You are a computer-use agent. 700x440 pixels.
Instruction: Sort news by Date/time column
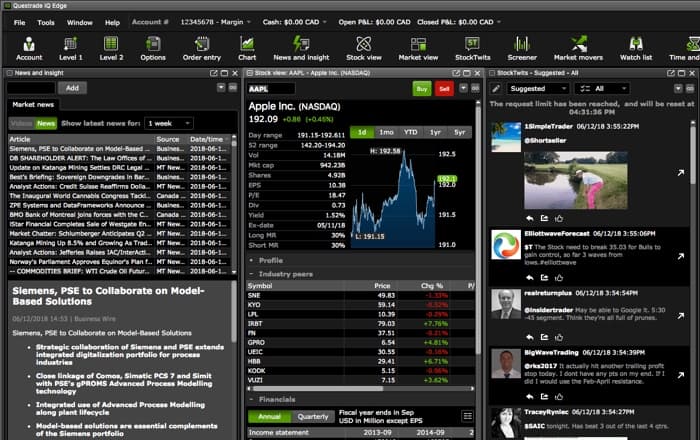pyautogui.click(x=209, y=139)
